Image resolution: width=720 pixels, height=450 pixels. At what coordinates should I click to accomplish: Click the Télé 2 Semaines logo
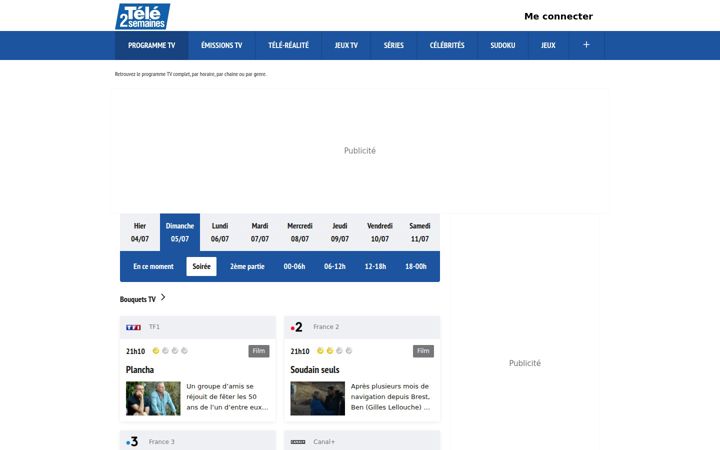(142, 16)
